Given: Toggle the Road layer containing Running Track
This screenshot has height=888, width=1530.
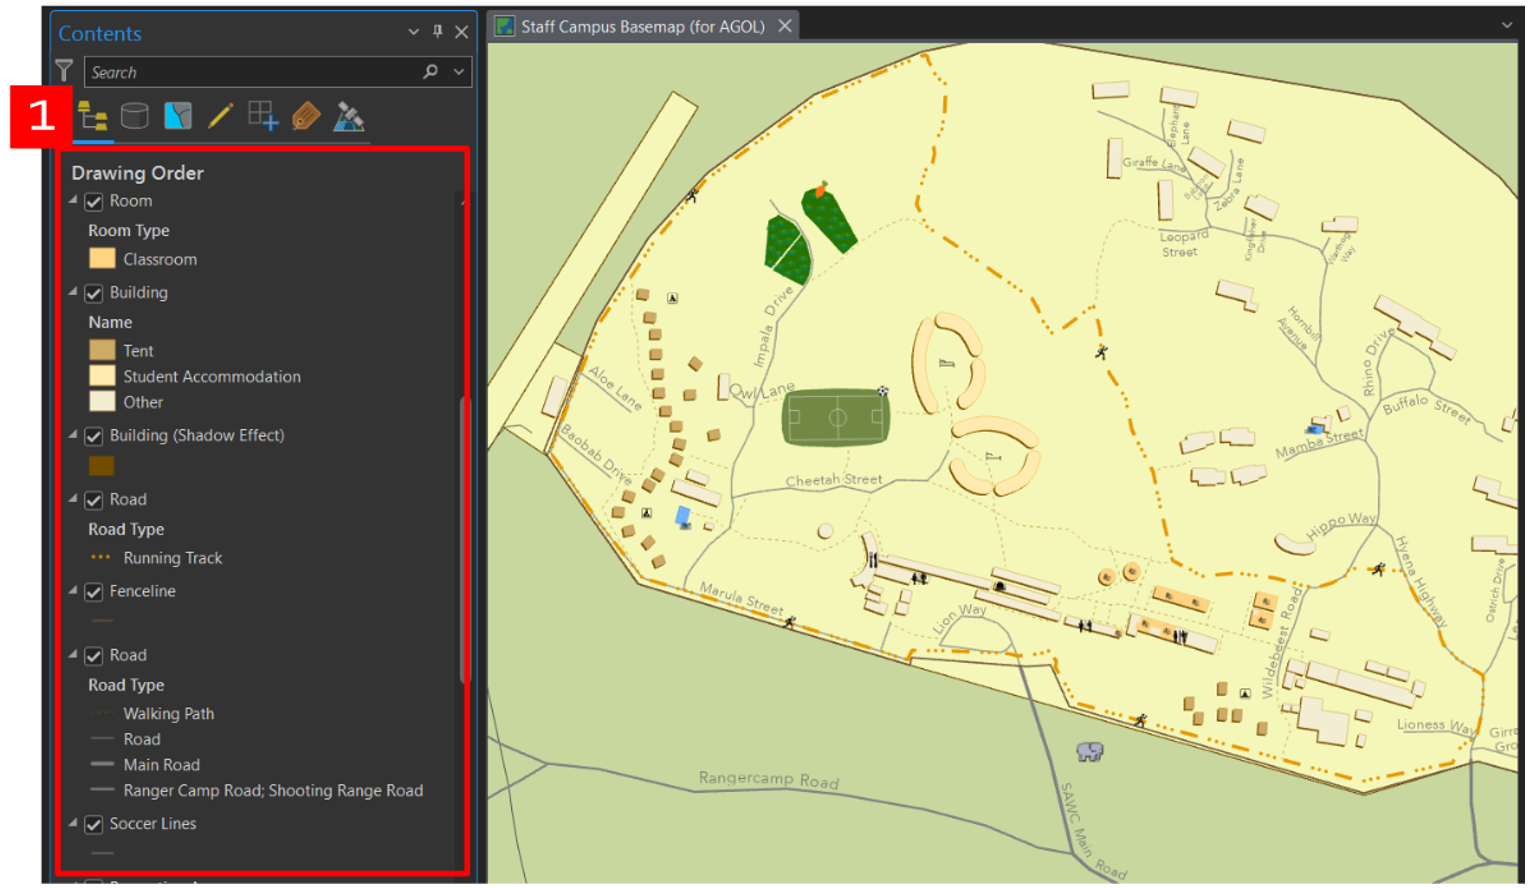Looking at the screenshot, I should click(94, 500).
